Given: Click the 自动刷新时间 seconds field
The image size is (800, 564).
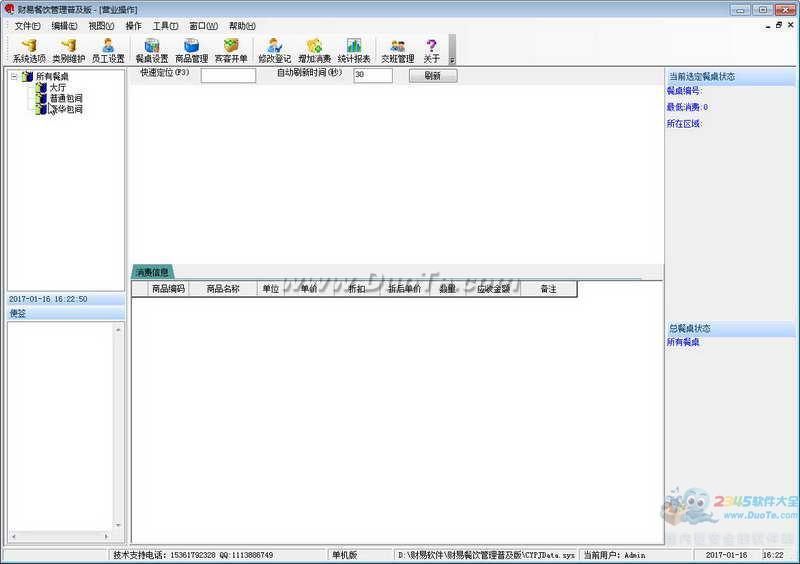Looking at the screenshot, I should click(372, 75).
